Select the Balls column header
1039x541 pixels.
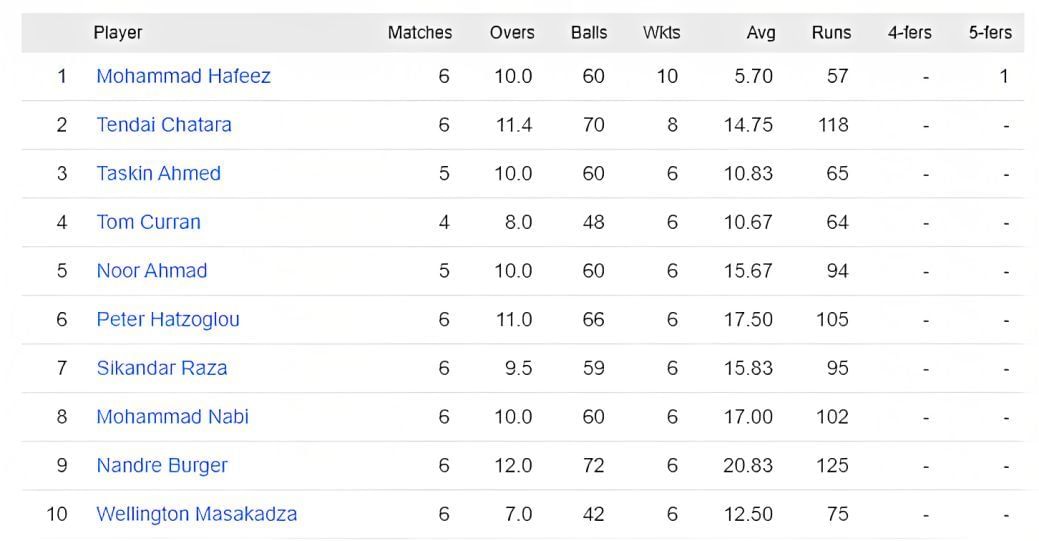pos(589,33)
